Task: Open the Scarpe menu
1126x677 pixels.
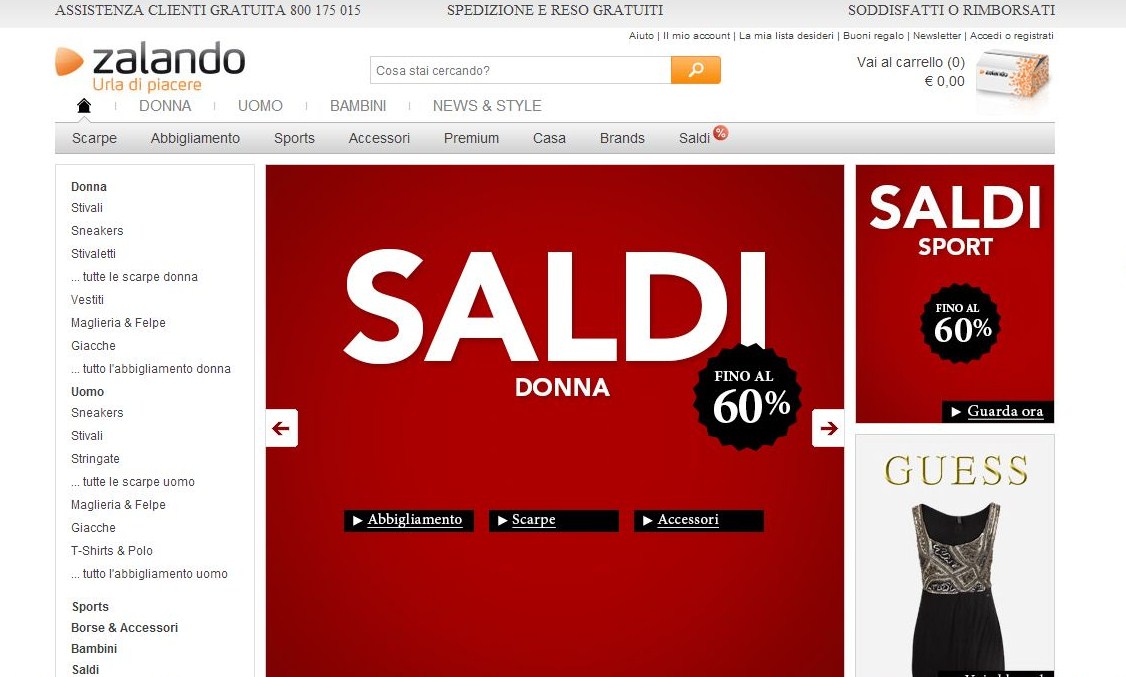Action: coord(94,138)
